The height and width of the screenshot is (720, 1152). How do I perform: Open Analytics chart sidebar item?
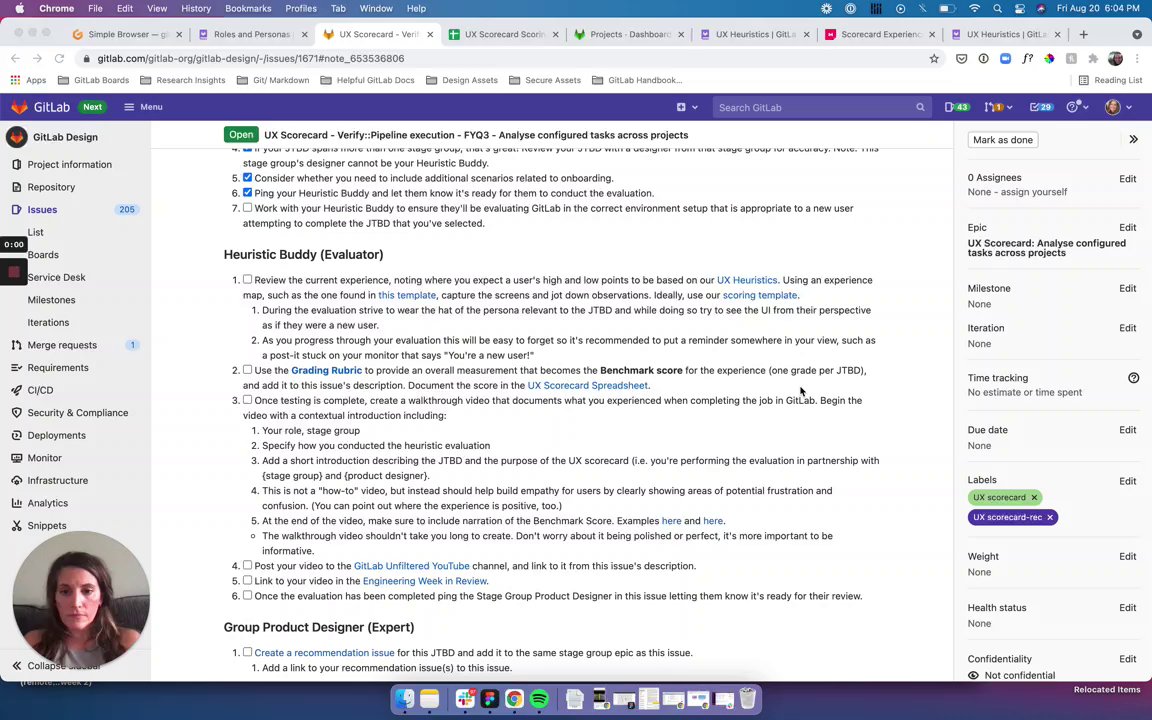point(47,503)
